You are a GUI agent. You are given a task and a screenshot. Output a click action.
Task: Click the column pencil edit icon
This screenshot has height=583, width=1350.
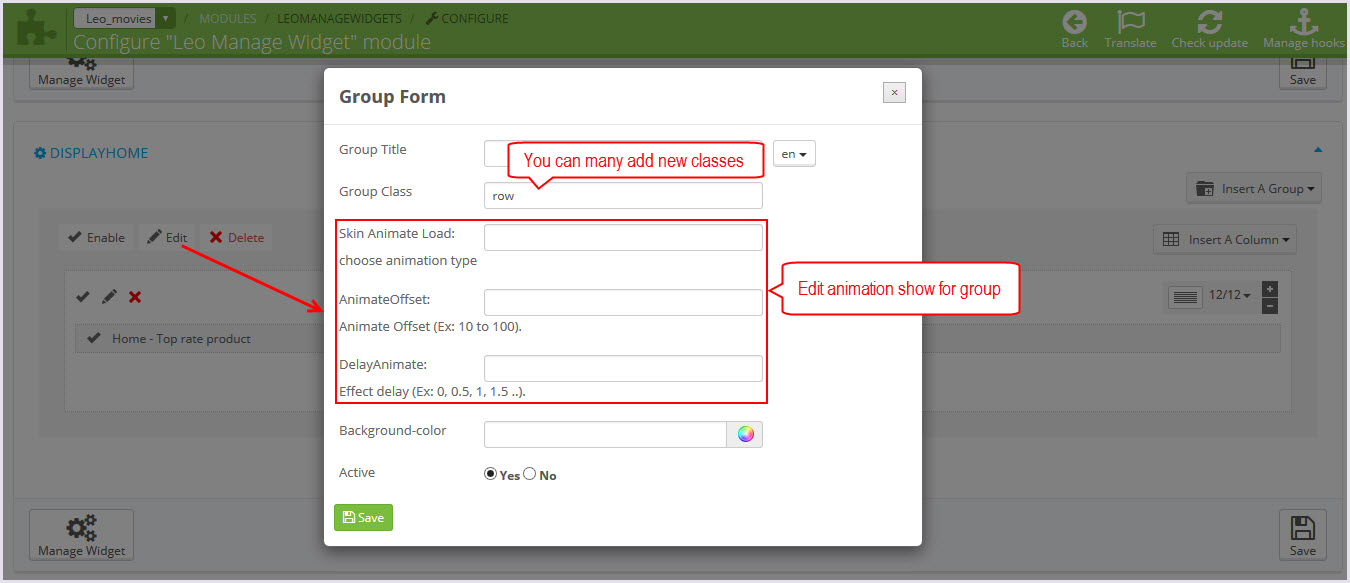pos(109,297)
